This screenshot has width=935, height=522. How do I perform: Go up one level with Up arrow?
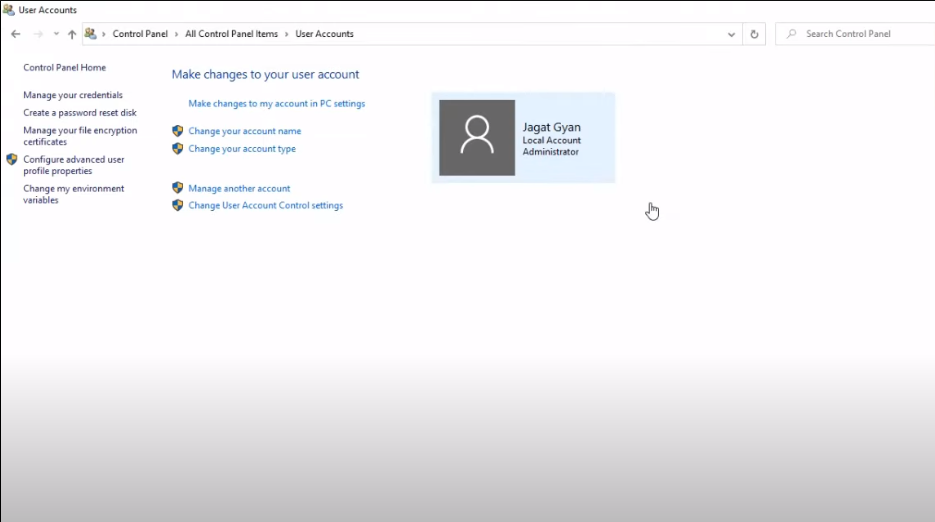pyautogui.click(x=72, y=34)
